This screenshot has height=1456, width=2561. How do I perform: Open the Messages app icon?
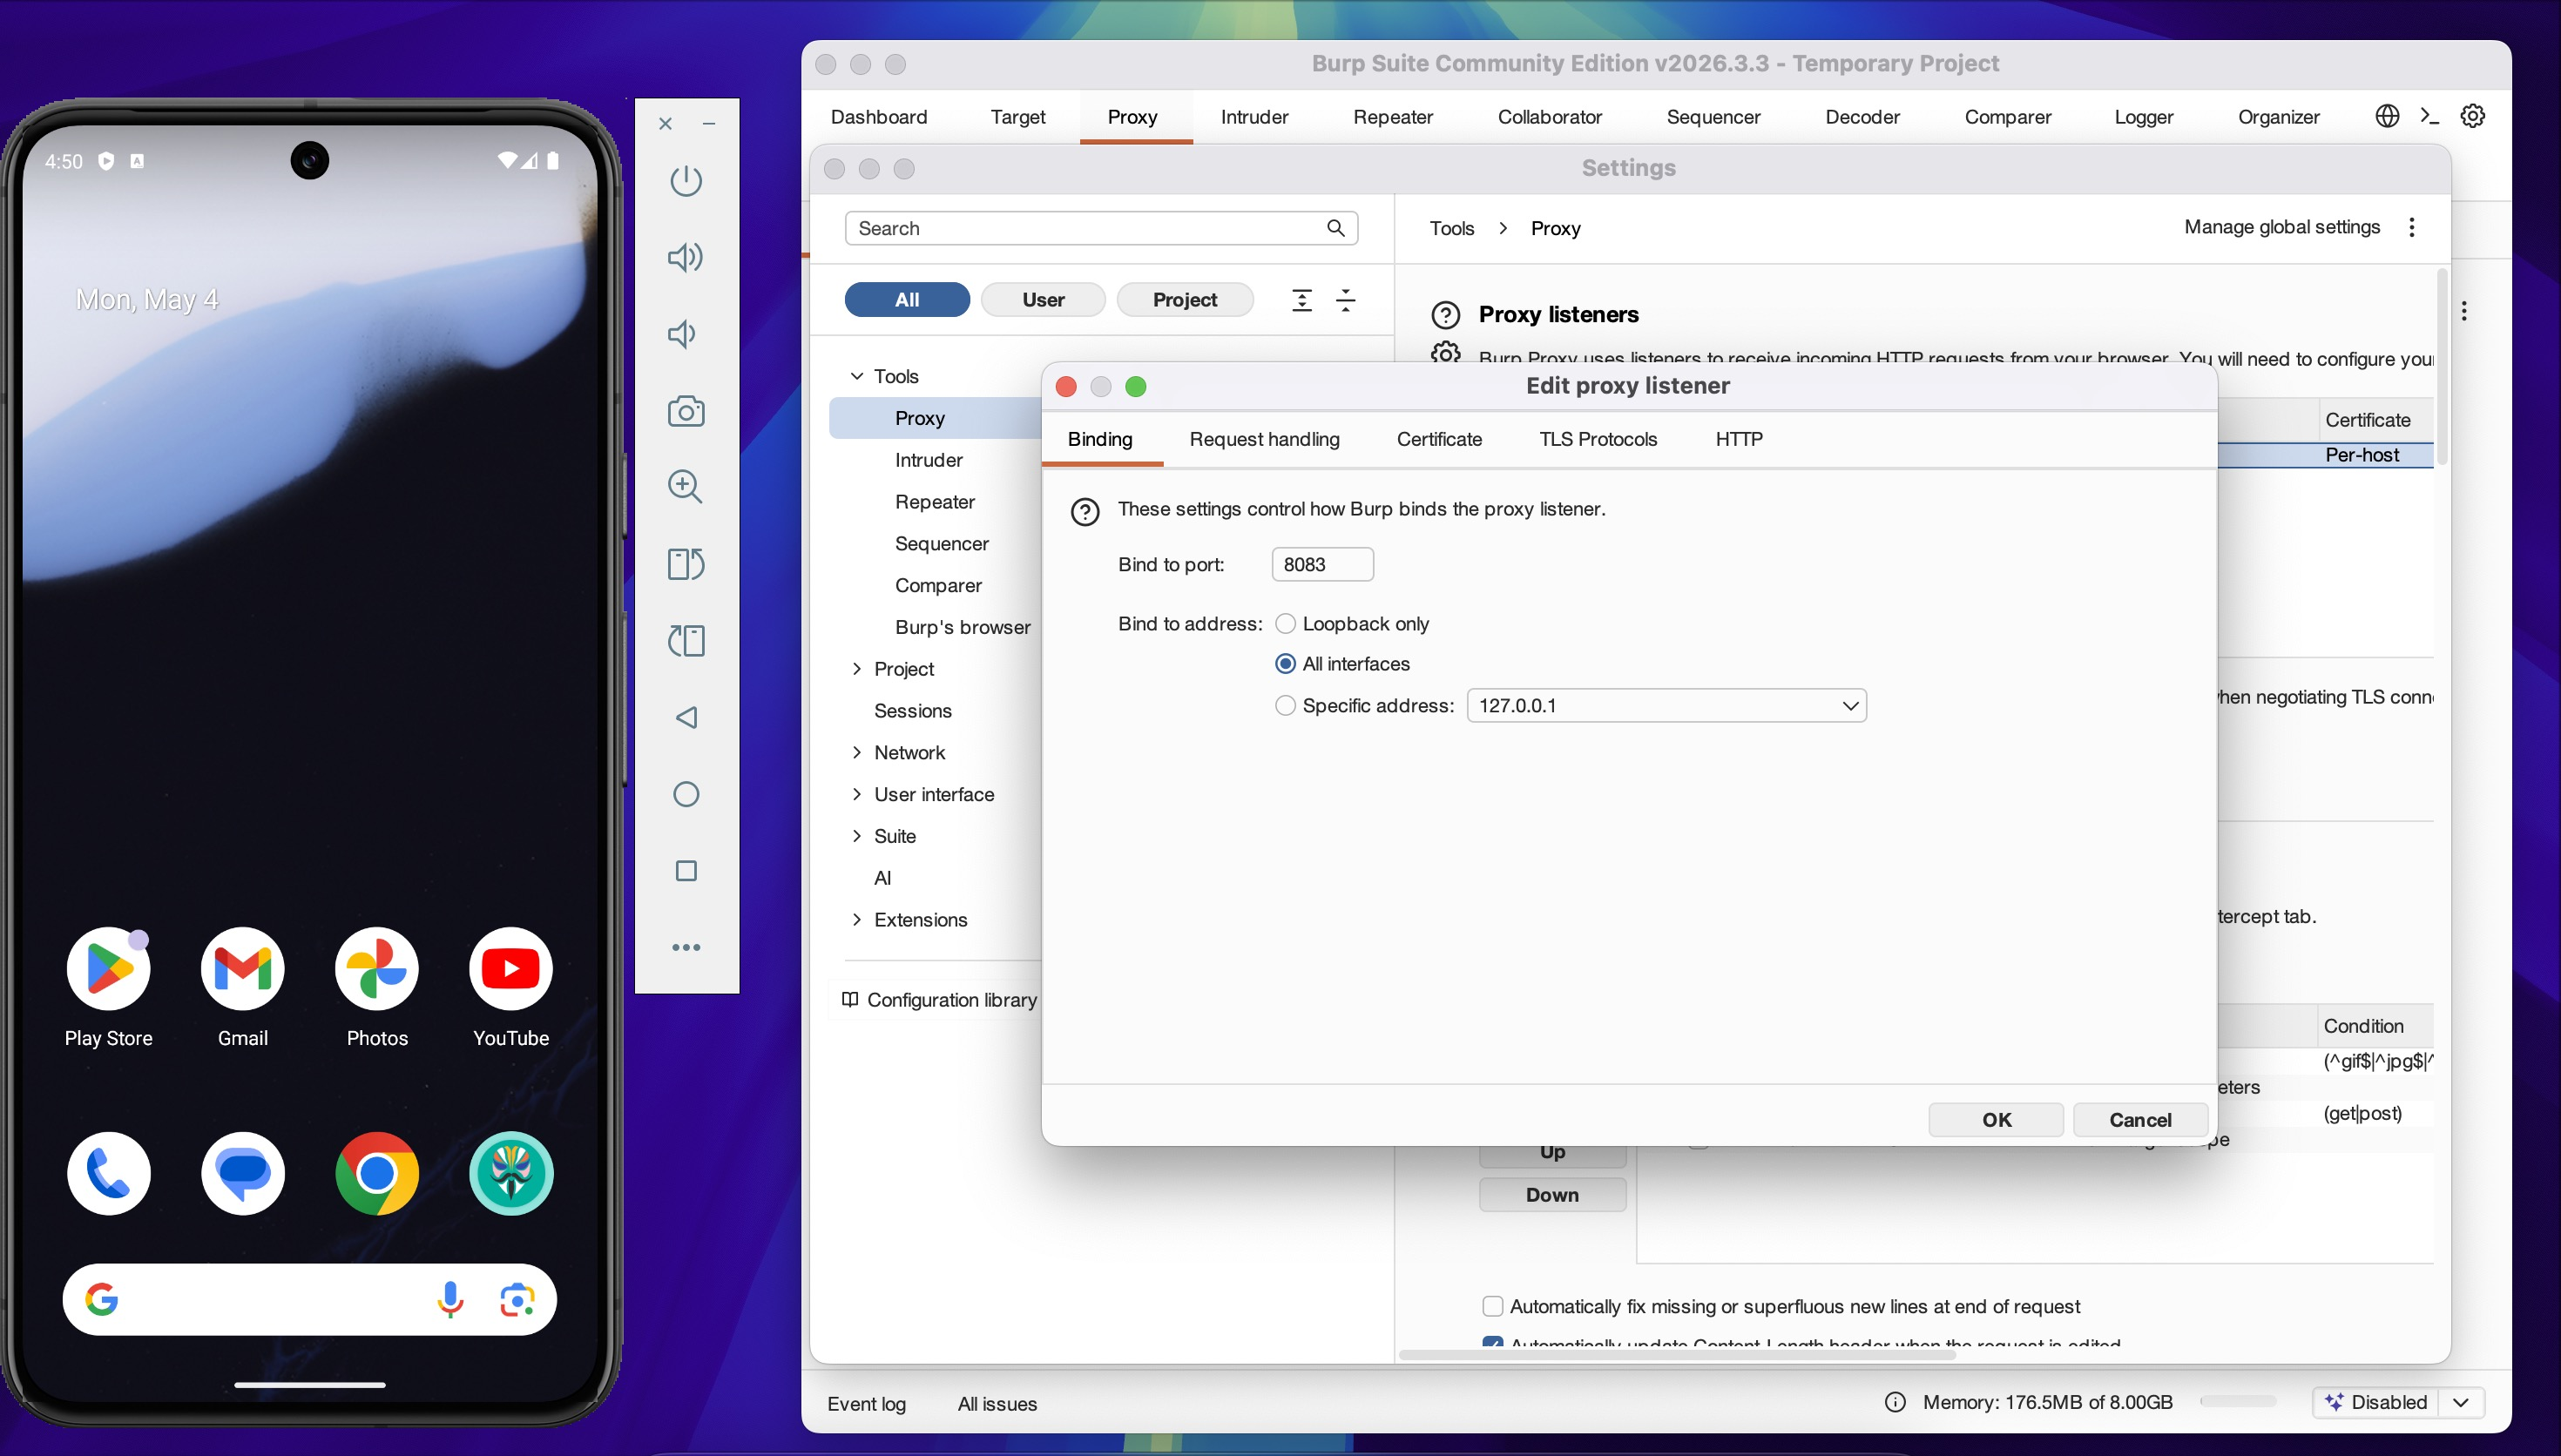(242, 1173)
